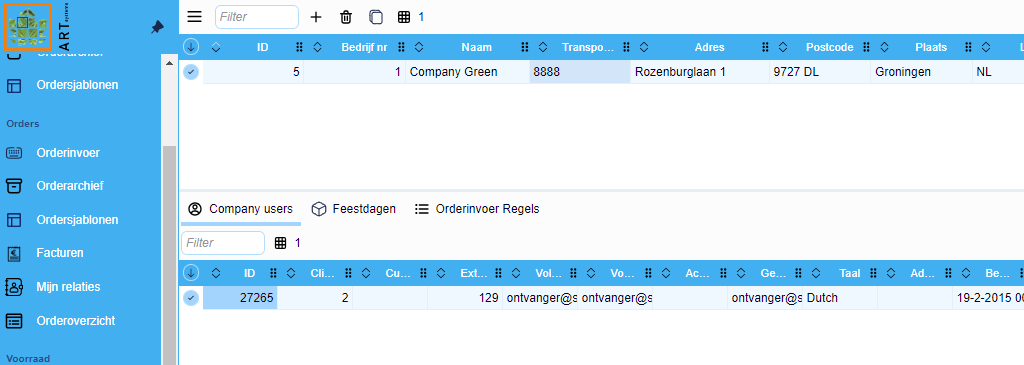Open the hamburger menu above the company grid
This screenshot has height=365, width=1024.
tap(195, 17)
